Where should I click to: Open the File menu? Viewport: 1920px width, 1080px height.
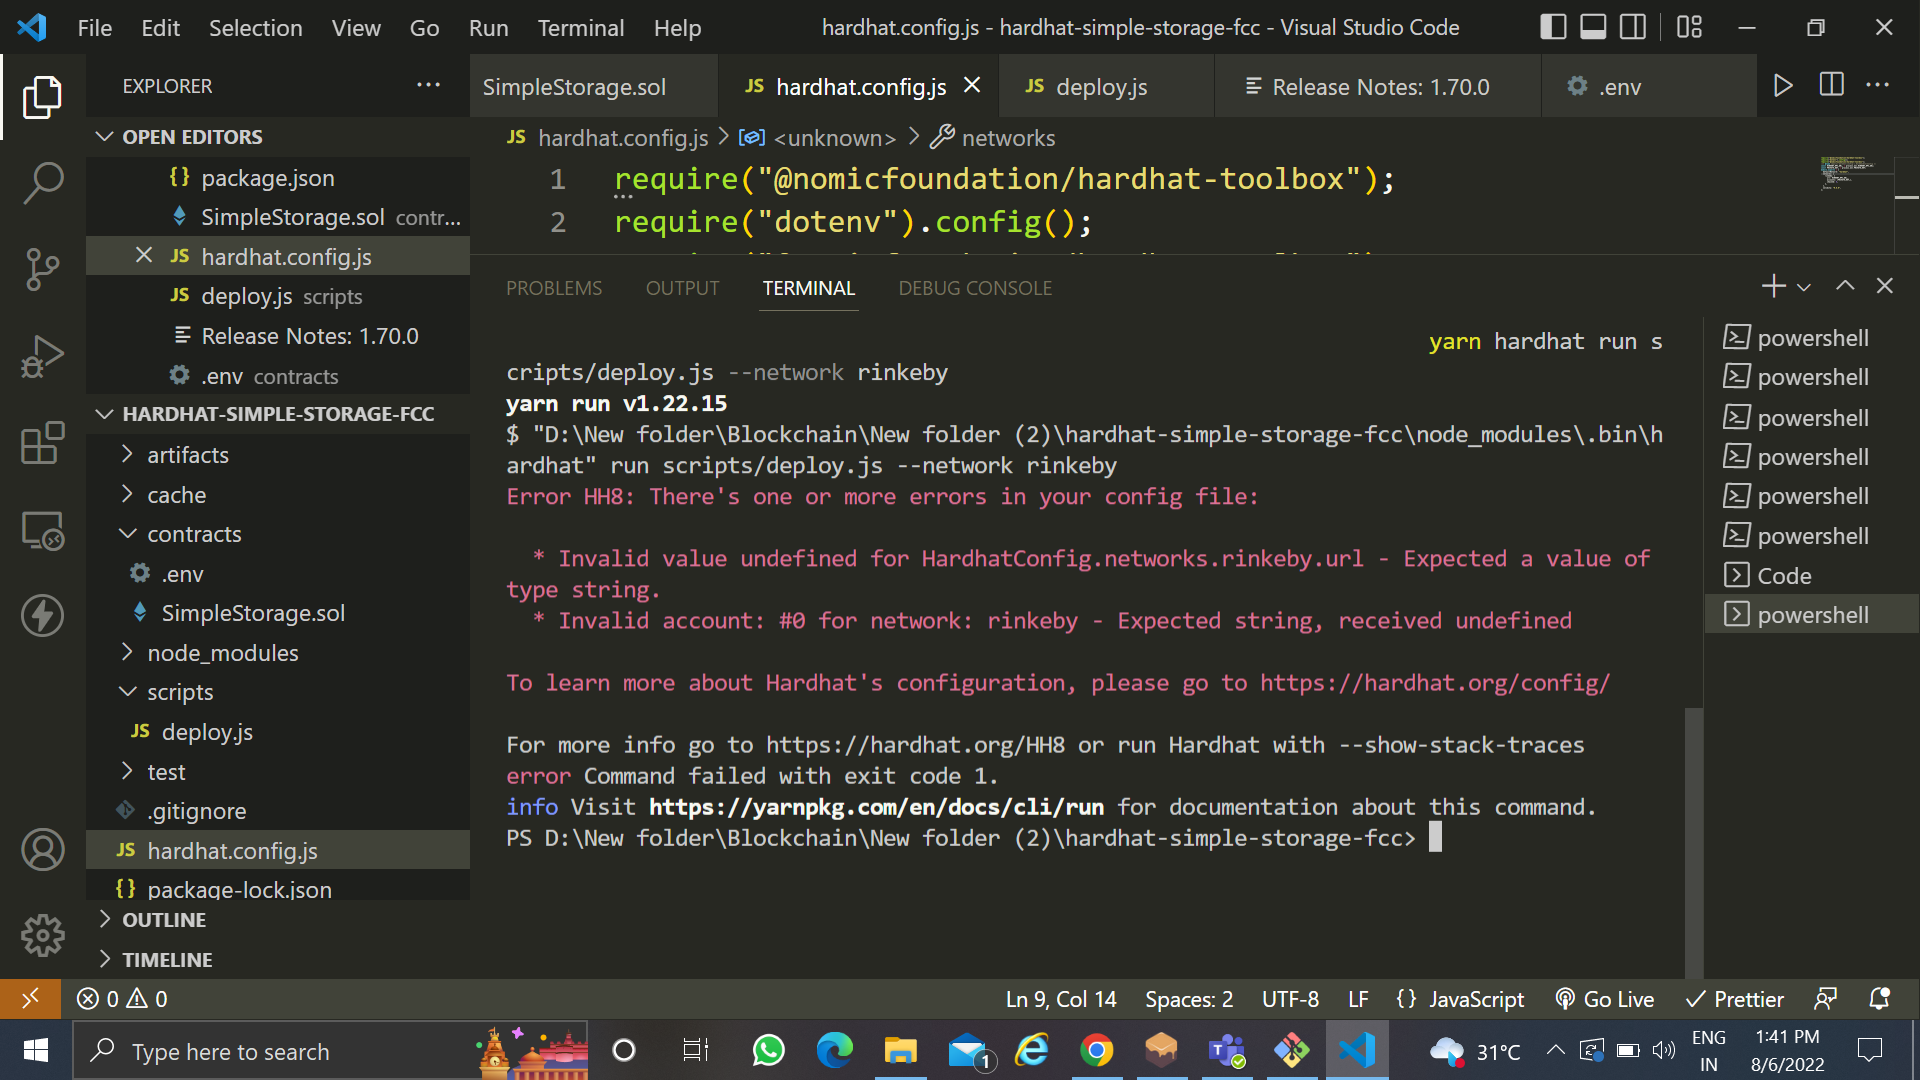[x=95, y=28]
